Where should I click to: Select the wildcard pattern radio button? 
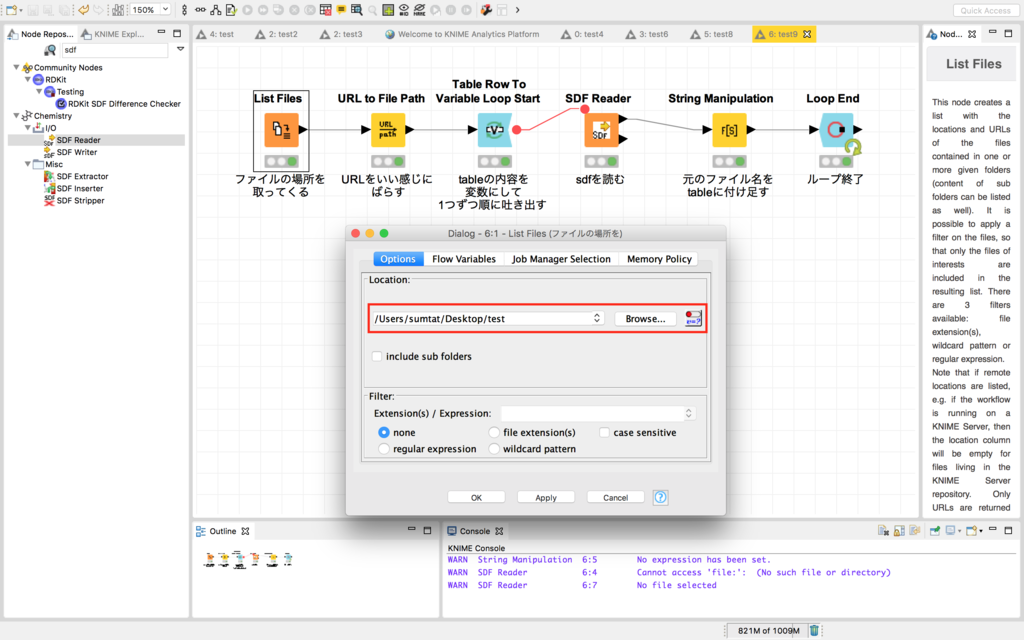[x=494, y=449]
